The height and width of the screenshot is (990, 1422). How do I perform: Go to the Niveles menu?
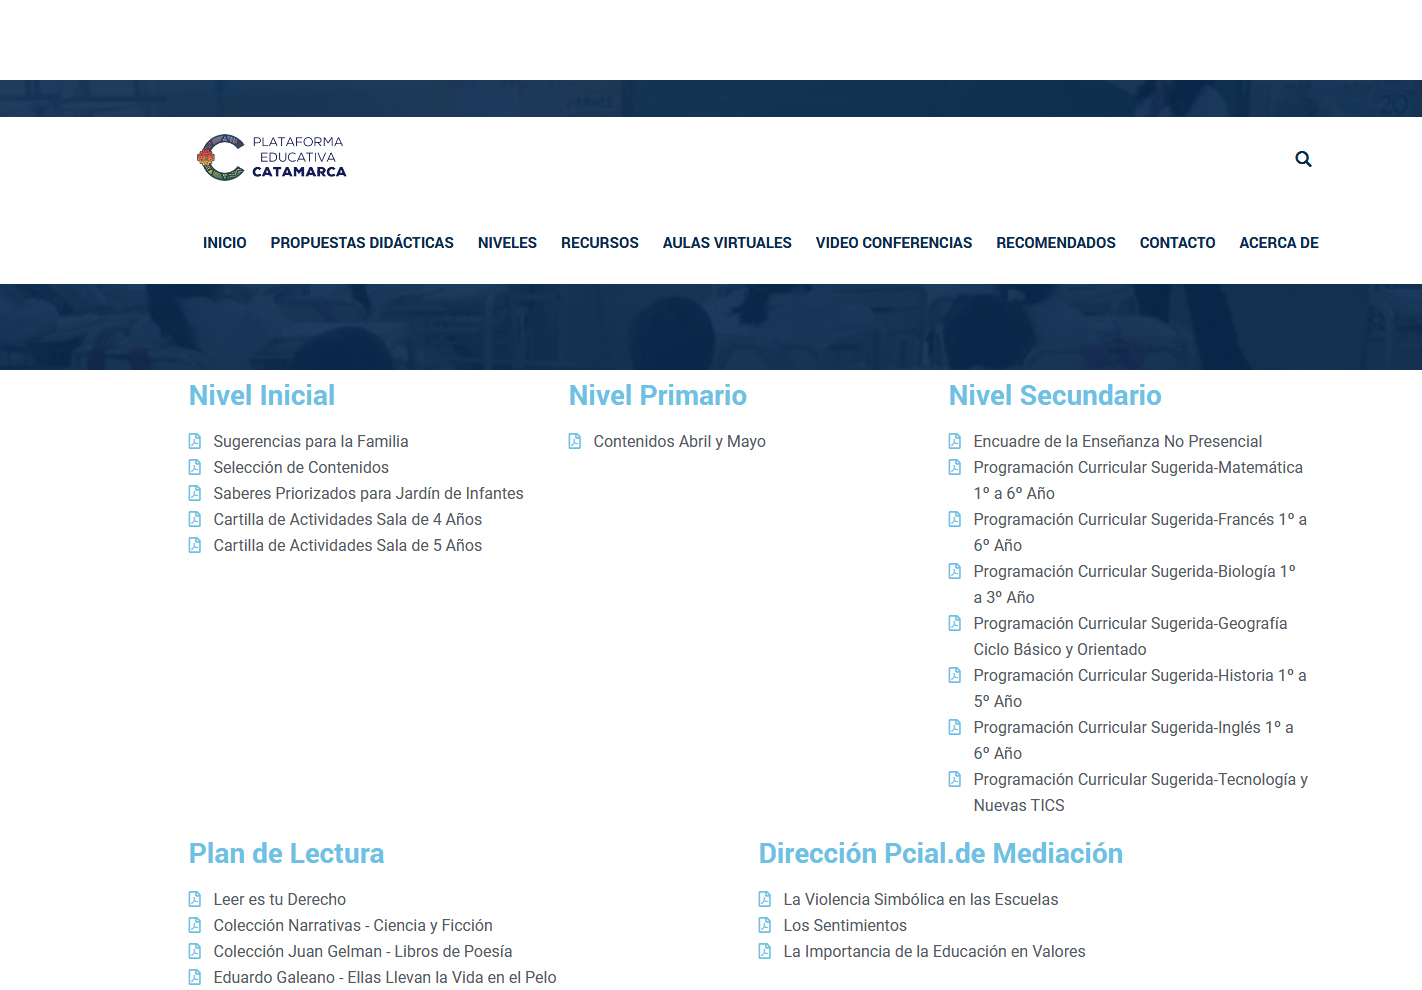507,243
